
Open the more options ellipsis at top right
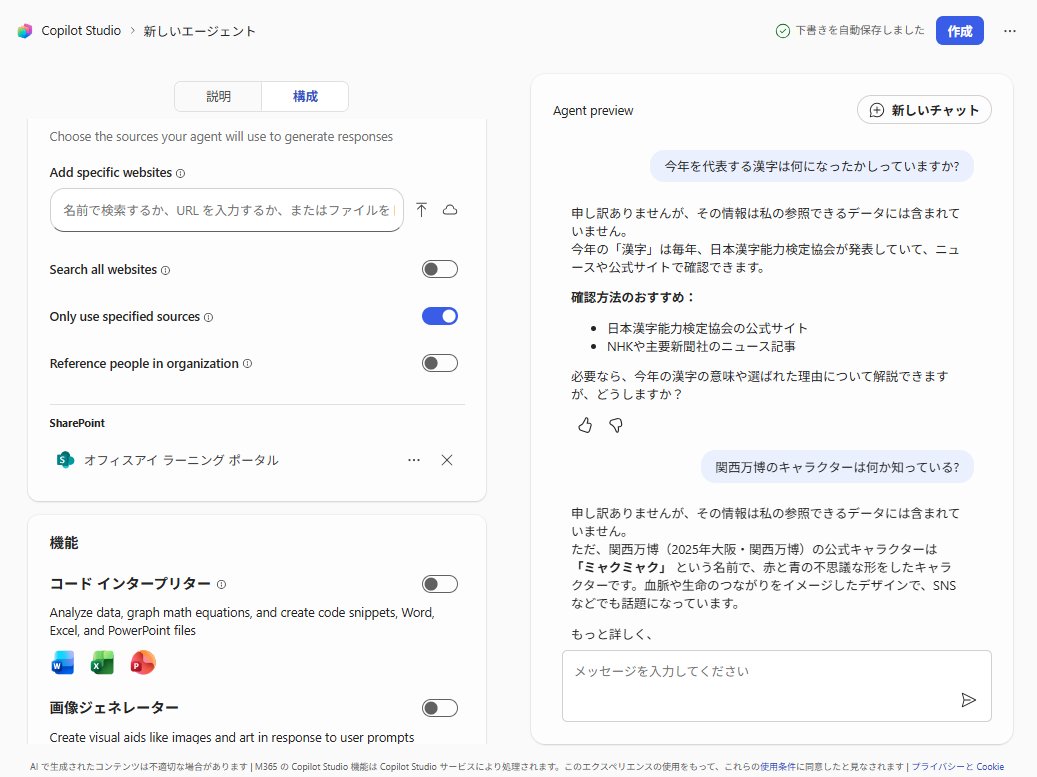click(x=1009, y=31)
